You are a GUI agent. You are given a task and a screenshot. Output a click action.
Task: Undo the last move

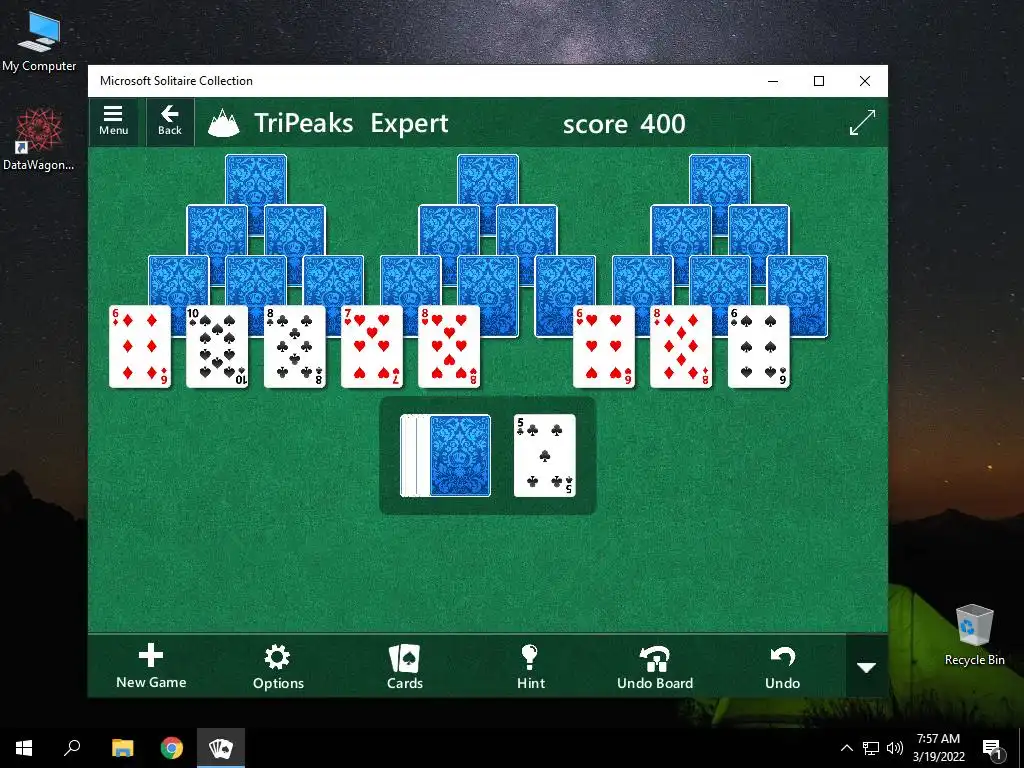coord(782,667)
